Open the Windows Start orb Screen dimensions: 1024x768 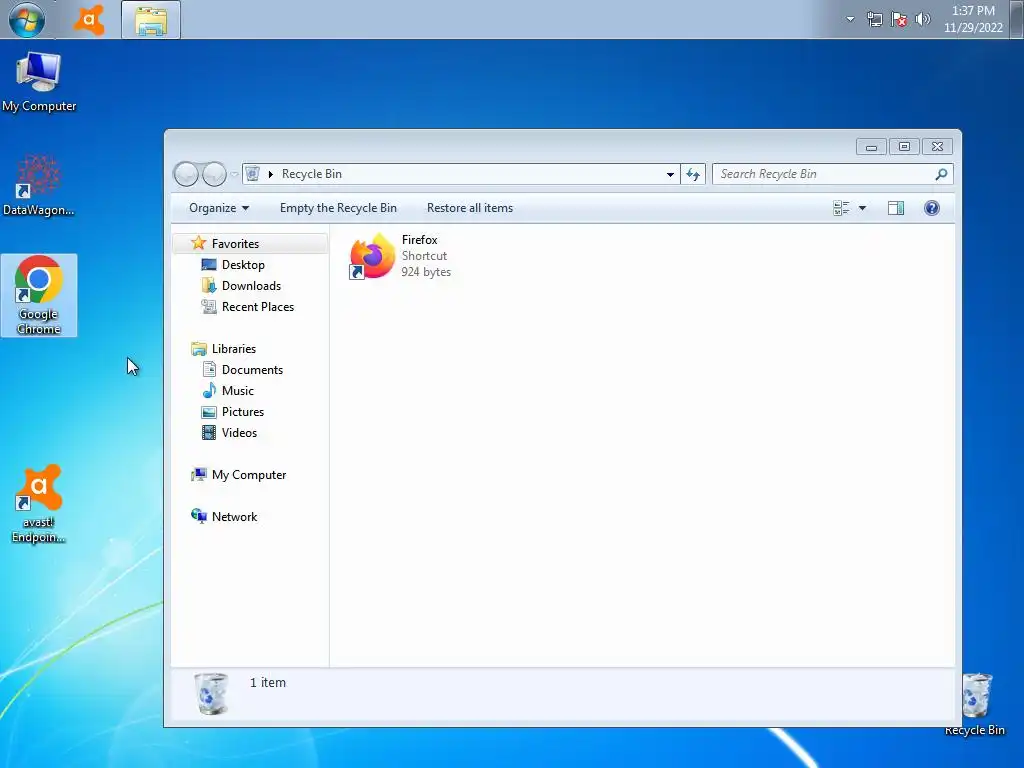(x=27, y=19)
